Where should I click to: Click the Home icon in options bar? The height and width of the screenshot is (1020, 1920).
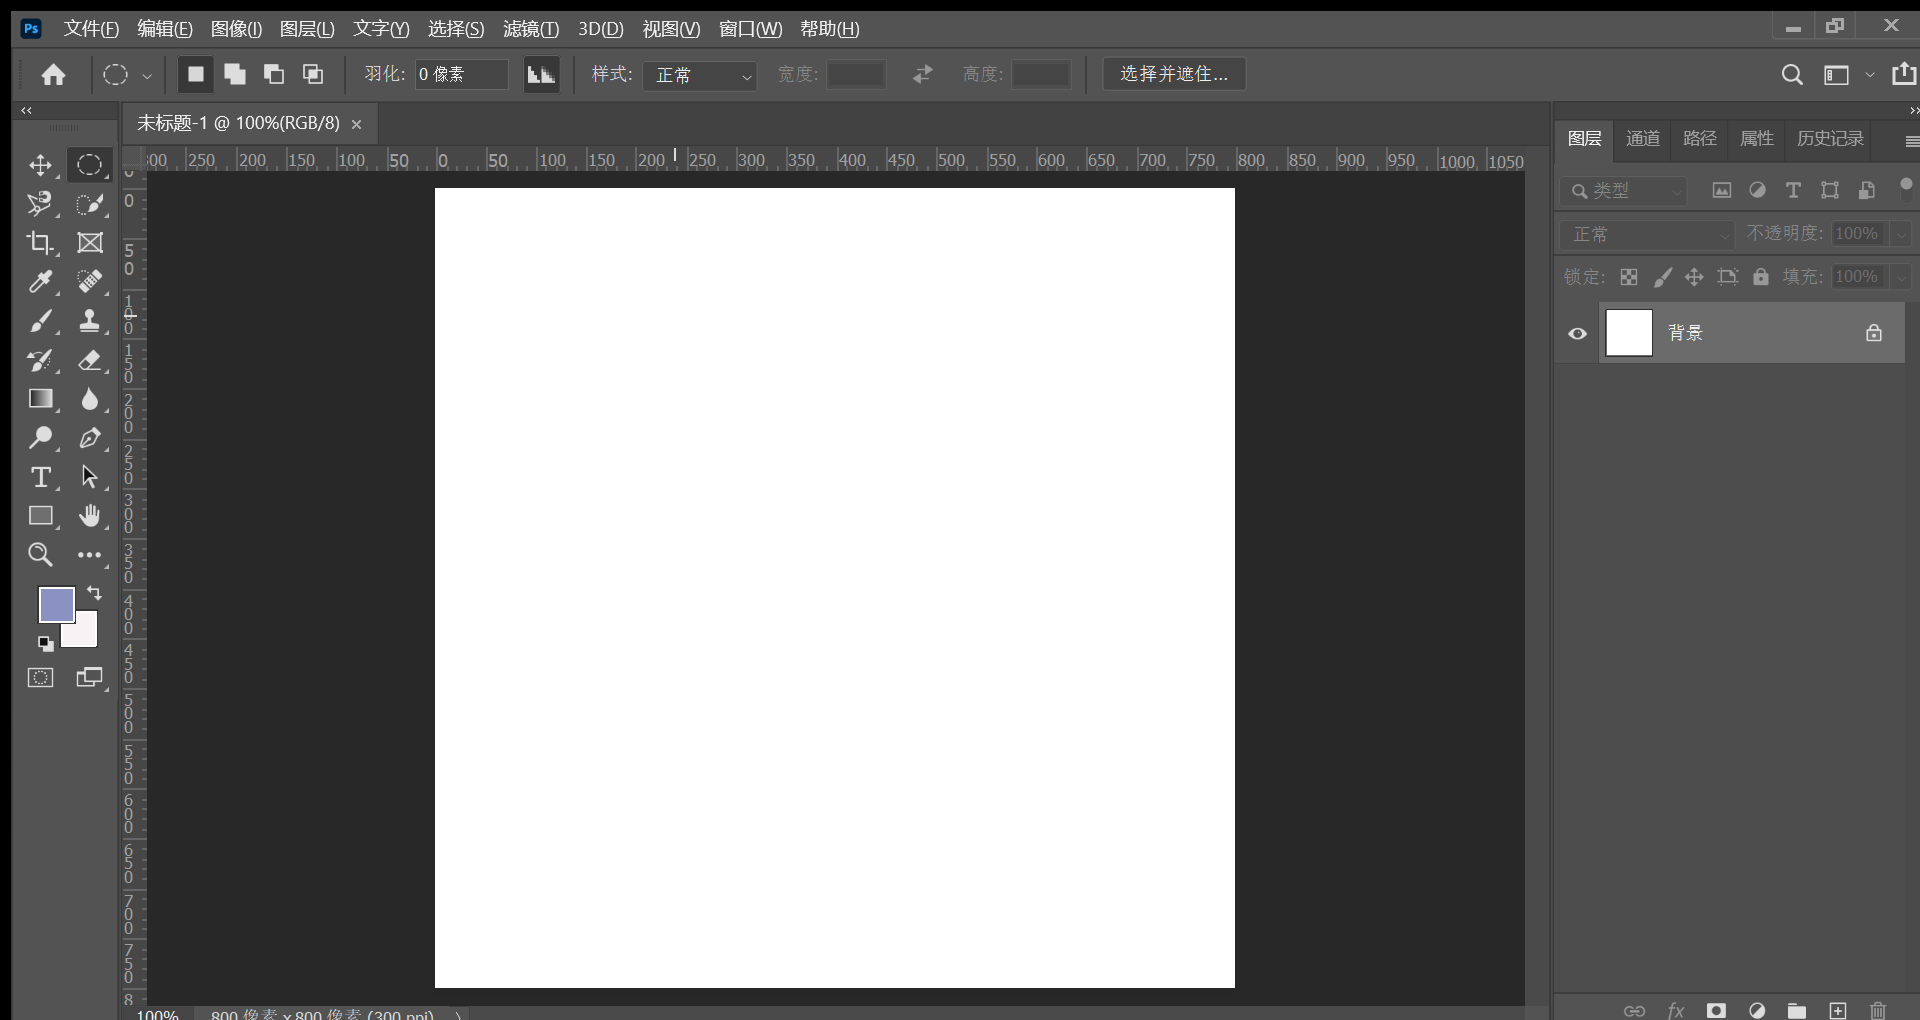point(54,75)
